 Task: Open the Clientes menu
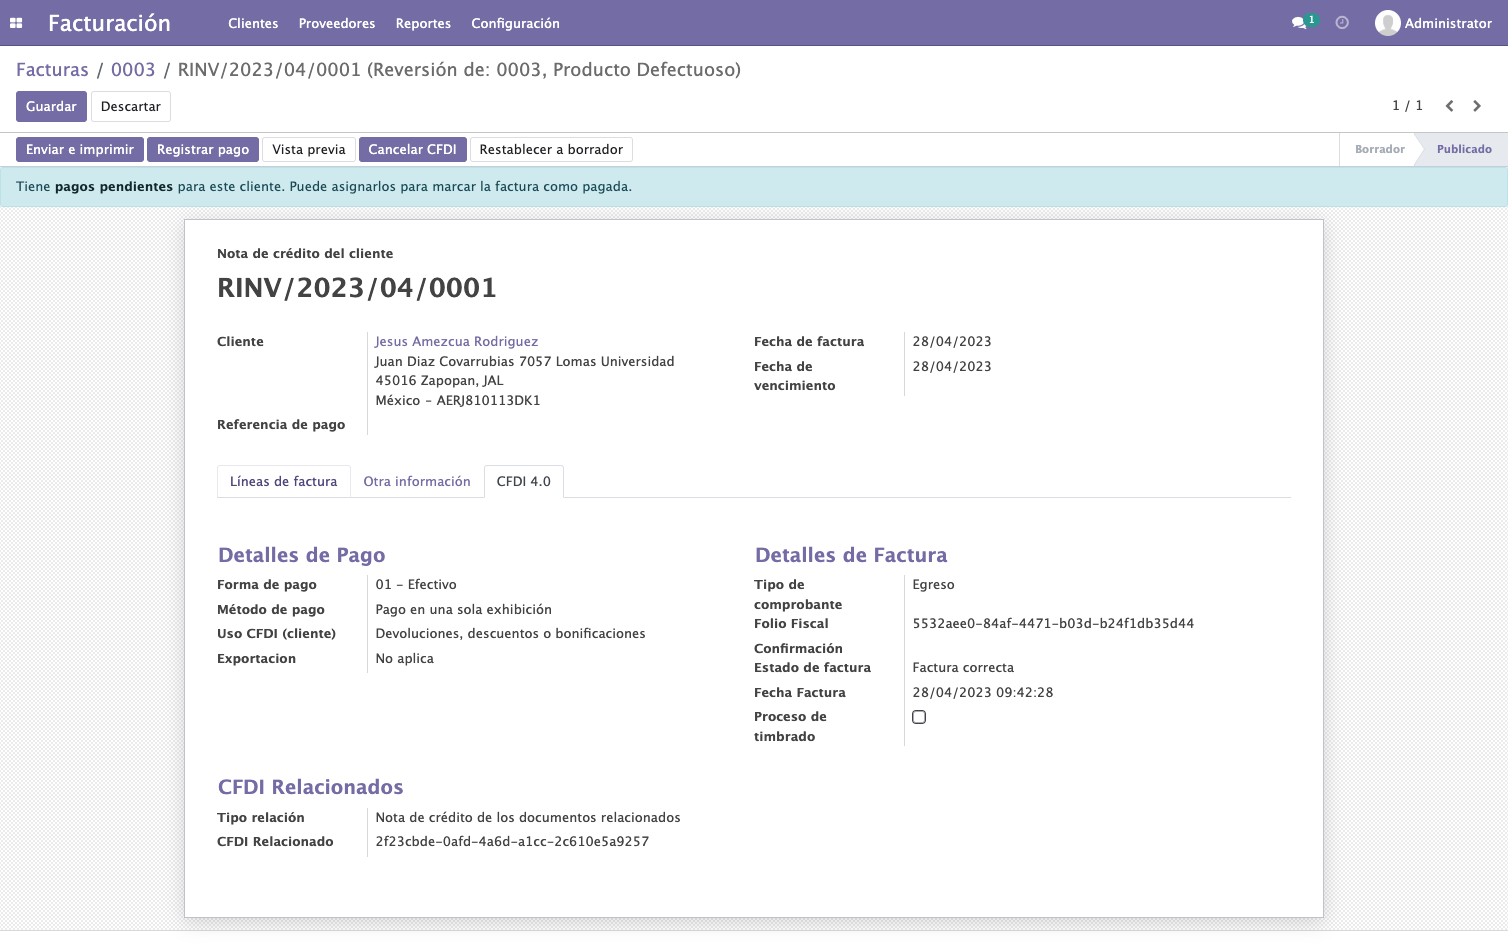pyautogui.click(x=253, y=23)
